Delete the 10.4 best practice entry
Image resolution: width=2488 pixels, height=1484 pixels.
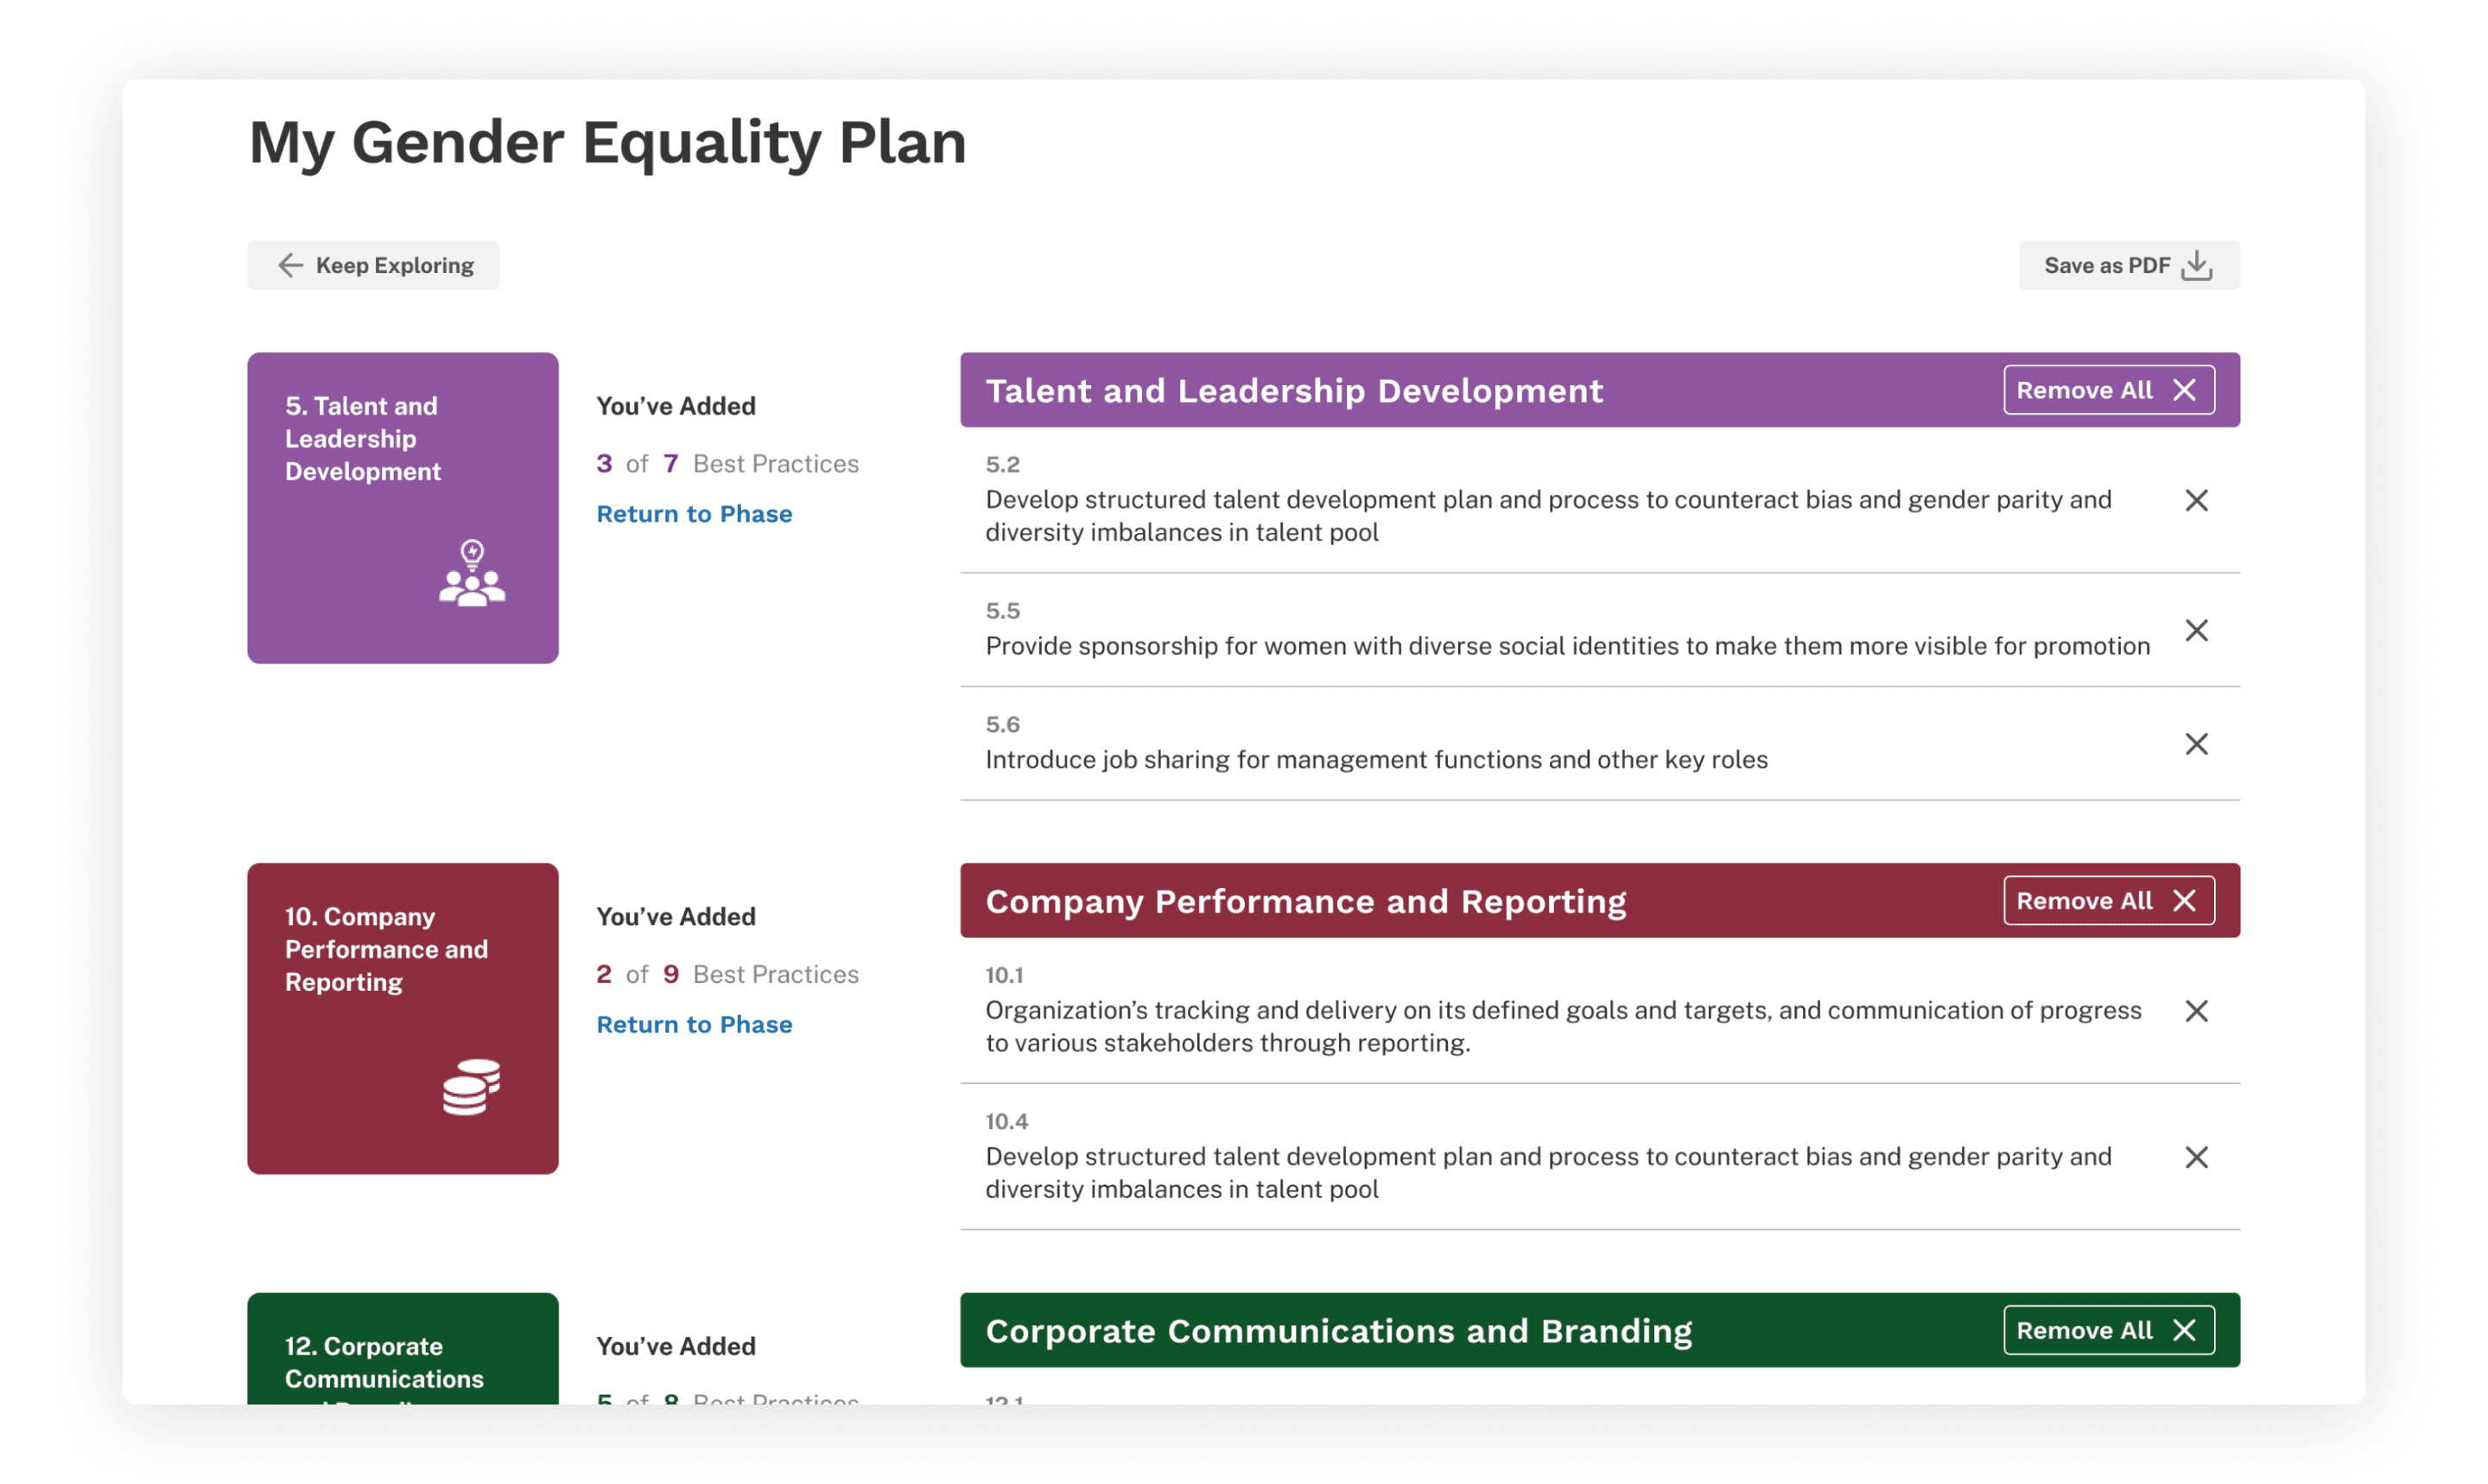pyautogui.click(x=2195, y=1157)
